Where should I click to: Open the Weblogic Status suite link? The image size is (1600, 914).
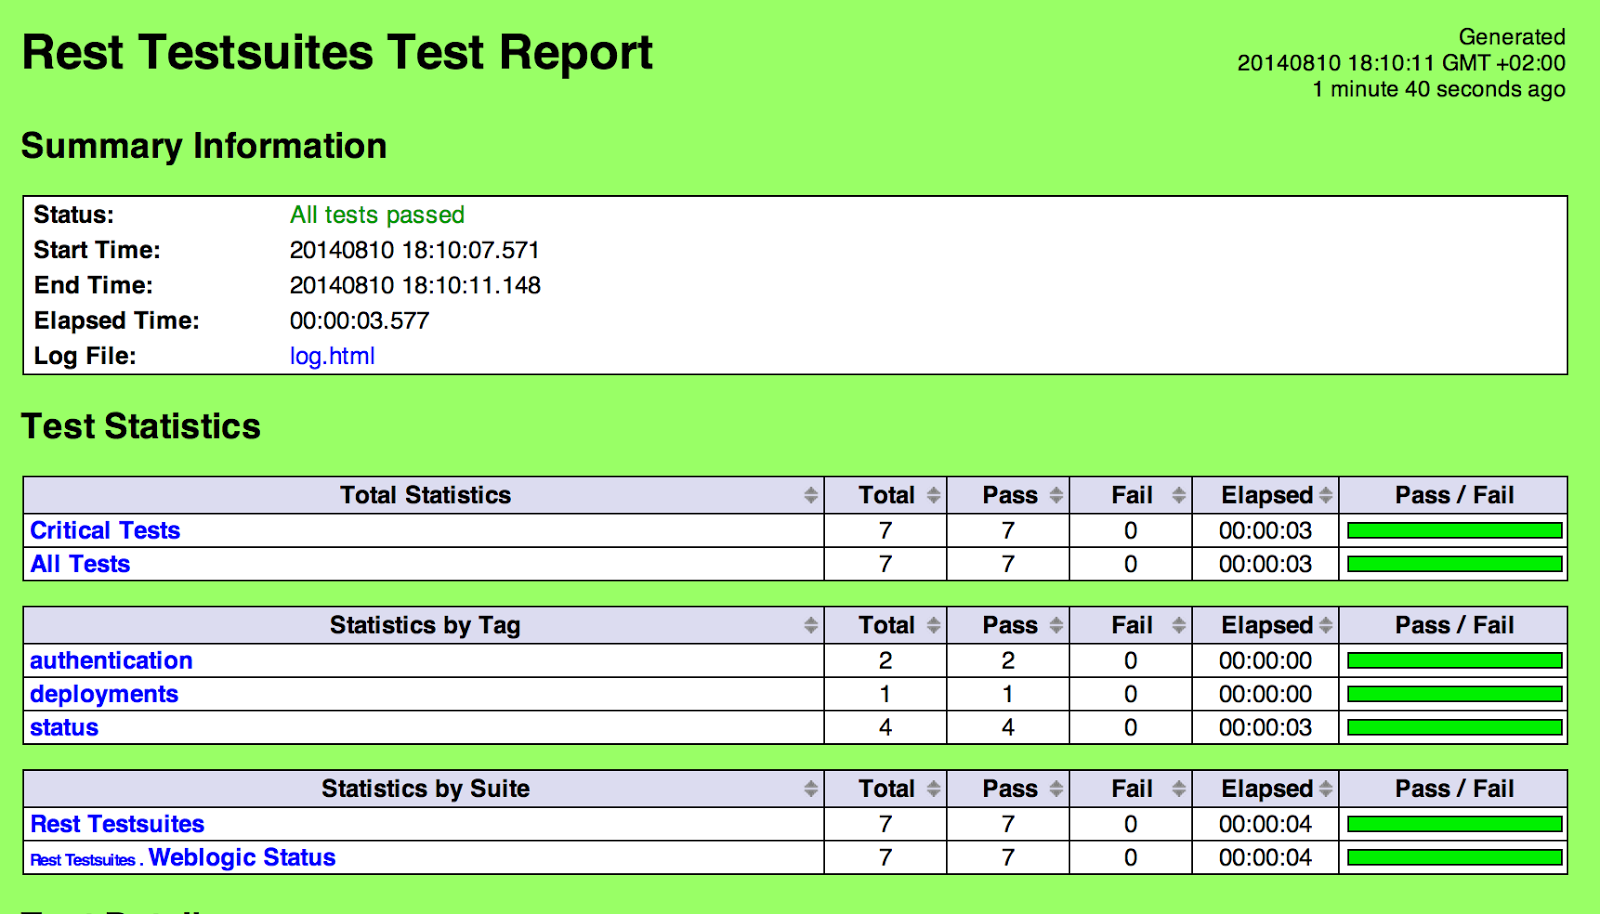coord(242,857)
